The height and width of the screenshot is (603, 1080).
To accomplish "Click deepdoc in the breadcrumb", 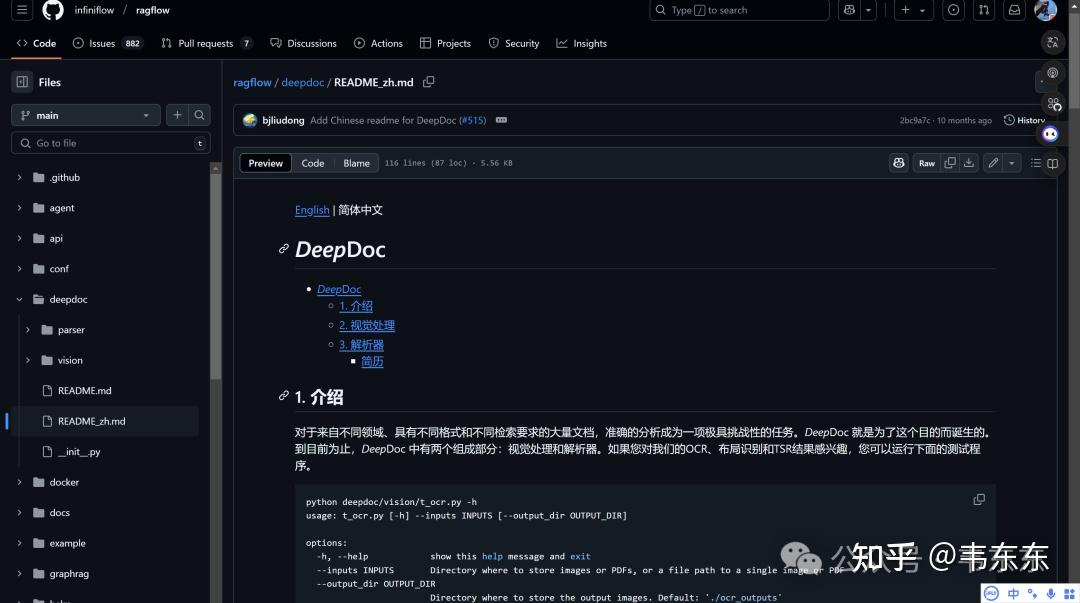I will pyautogui.click(x=302, y=82).
